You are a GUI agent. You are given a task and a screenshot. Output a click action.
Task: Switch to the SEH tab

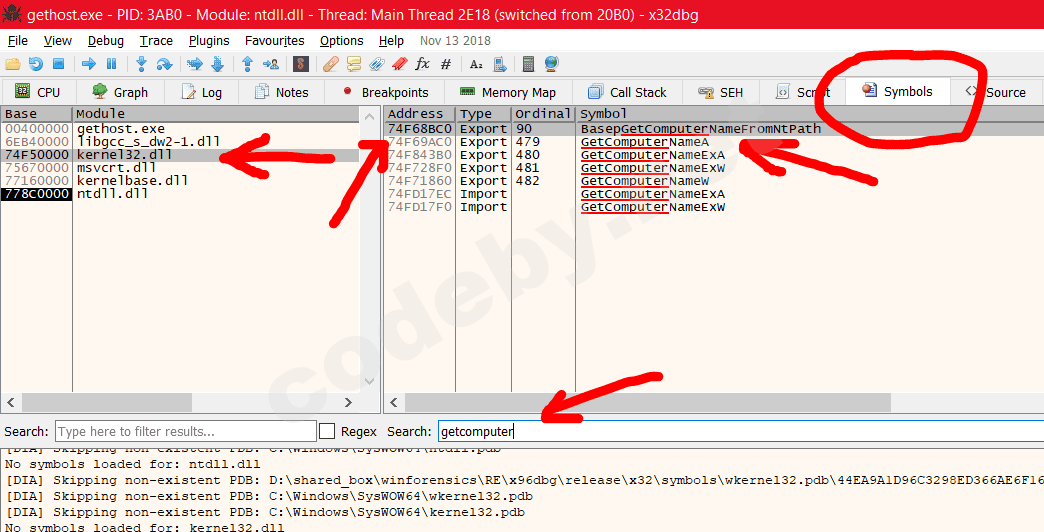[720, 92]
